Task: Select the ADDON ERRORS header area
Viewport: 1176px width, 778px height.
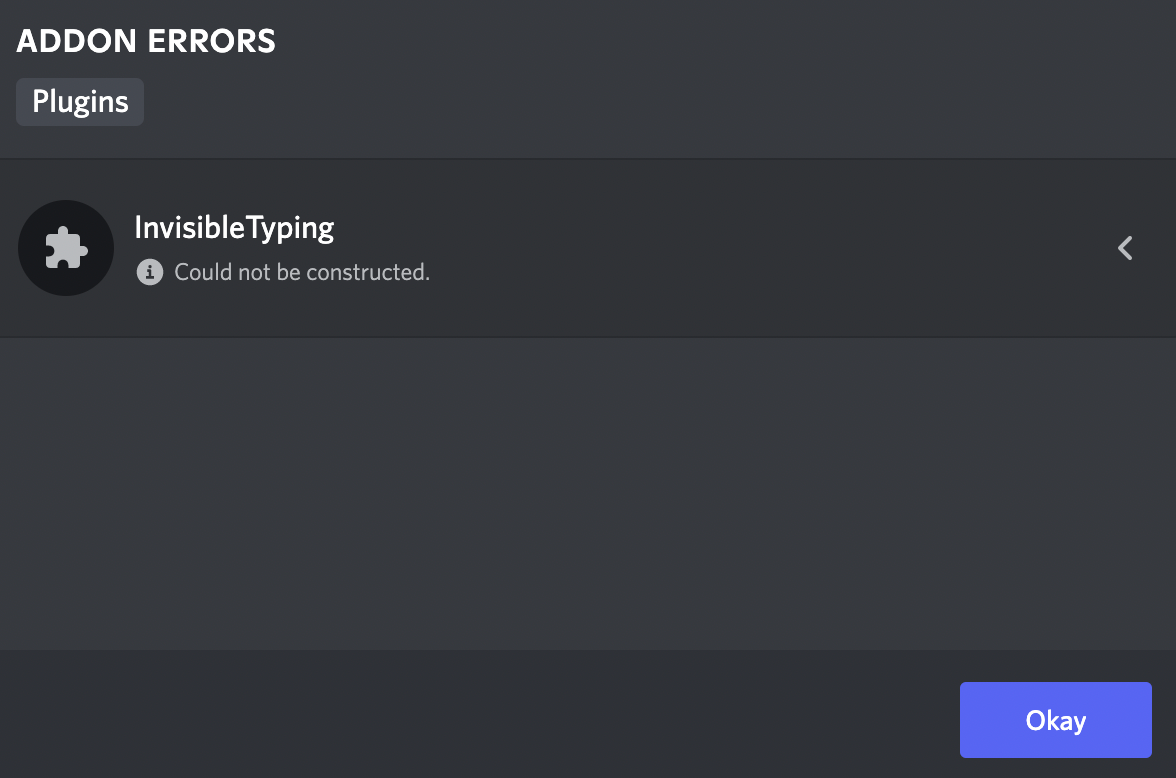Action: 146,41
